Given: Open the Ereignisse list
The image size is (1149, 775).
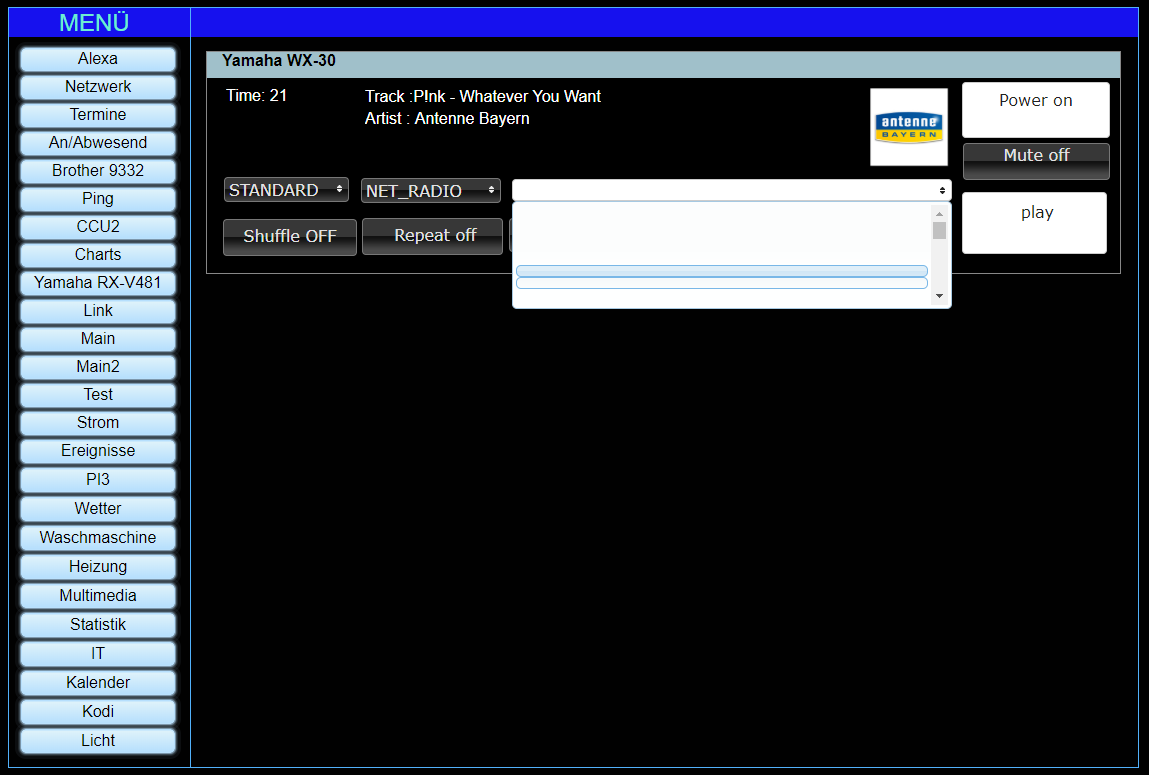Looking at the screenshot, I should (97, 450).
